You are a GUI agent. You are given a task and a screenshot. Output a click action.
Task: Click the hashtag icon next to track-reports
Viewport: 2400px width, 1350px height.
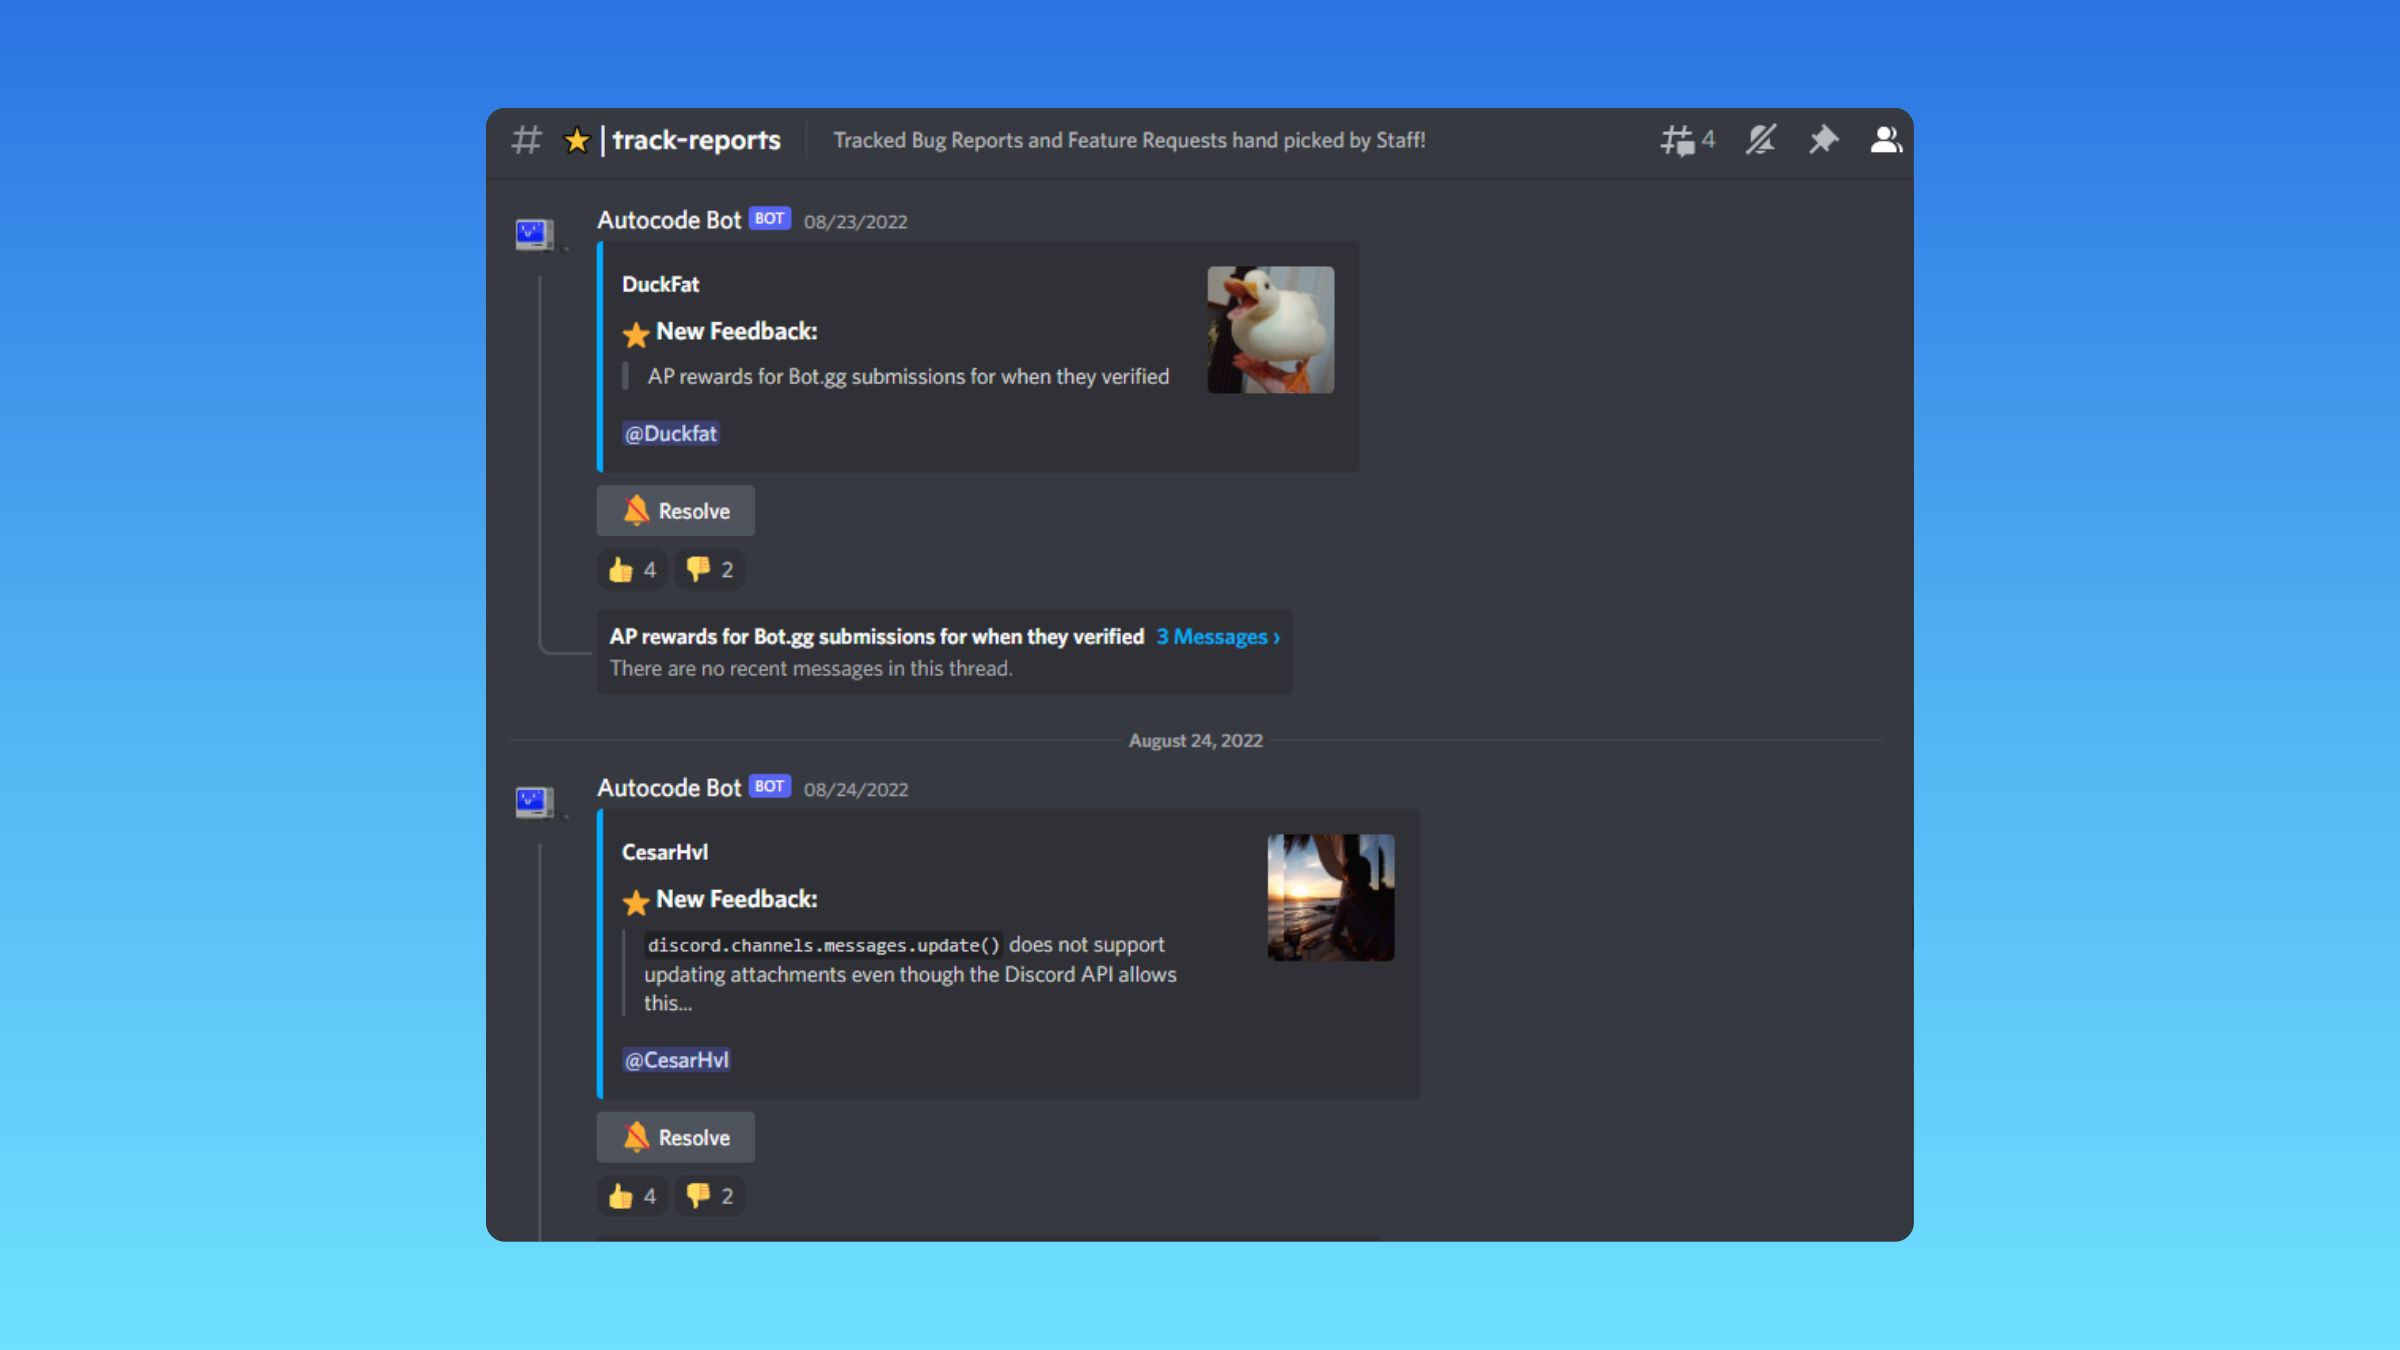(x=527, y=140)
